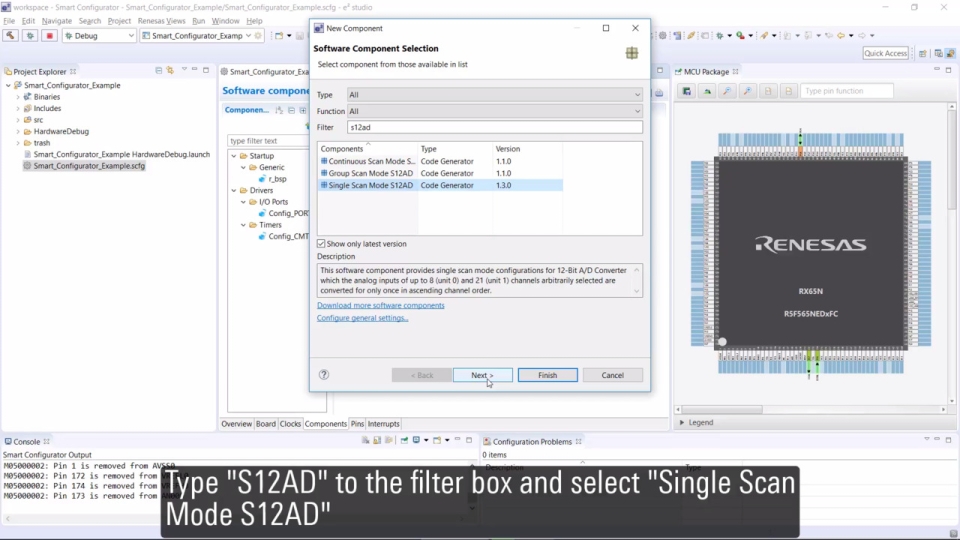Click the save image icon in MCU Package
The height and width of the screenshot is (540, 960).
687,91
